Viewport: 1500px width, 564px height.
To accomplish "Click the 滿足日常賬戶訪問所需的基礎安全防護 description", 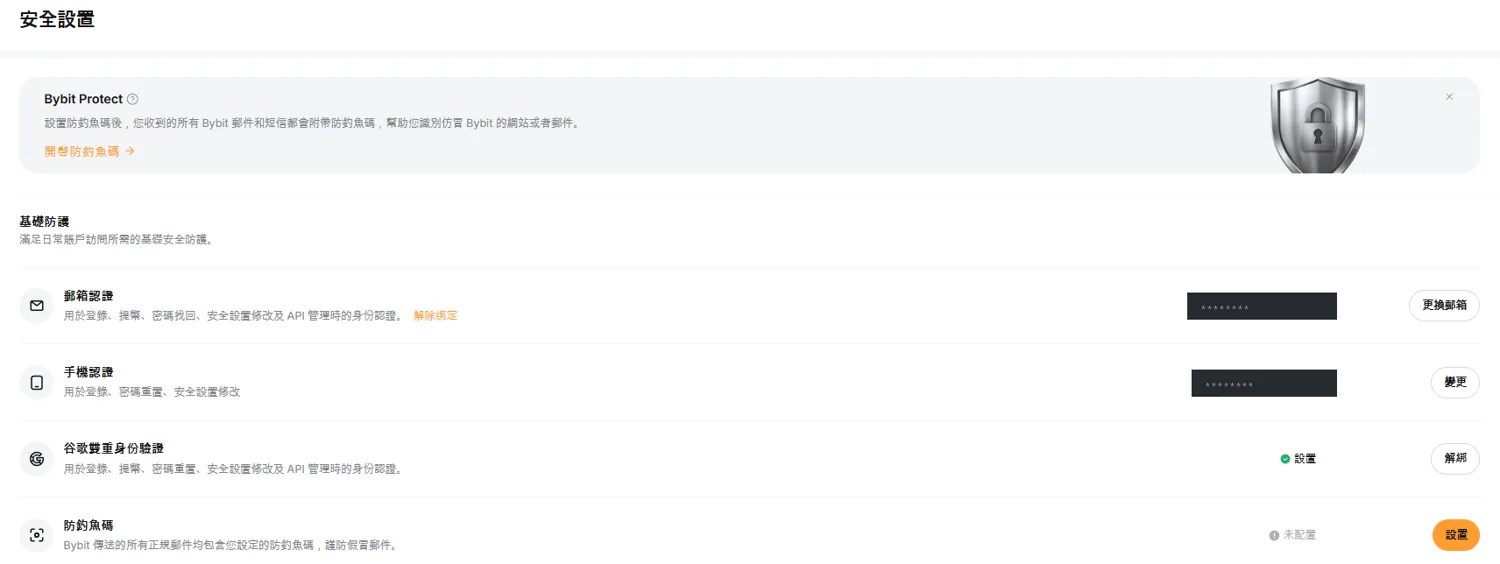I will (x=116, y=240).
